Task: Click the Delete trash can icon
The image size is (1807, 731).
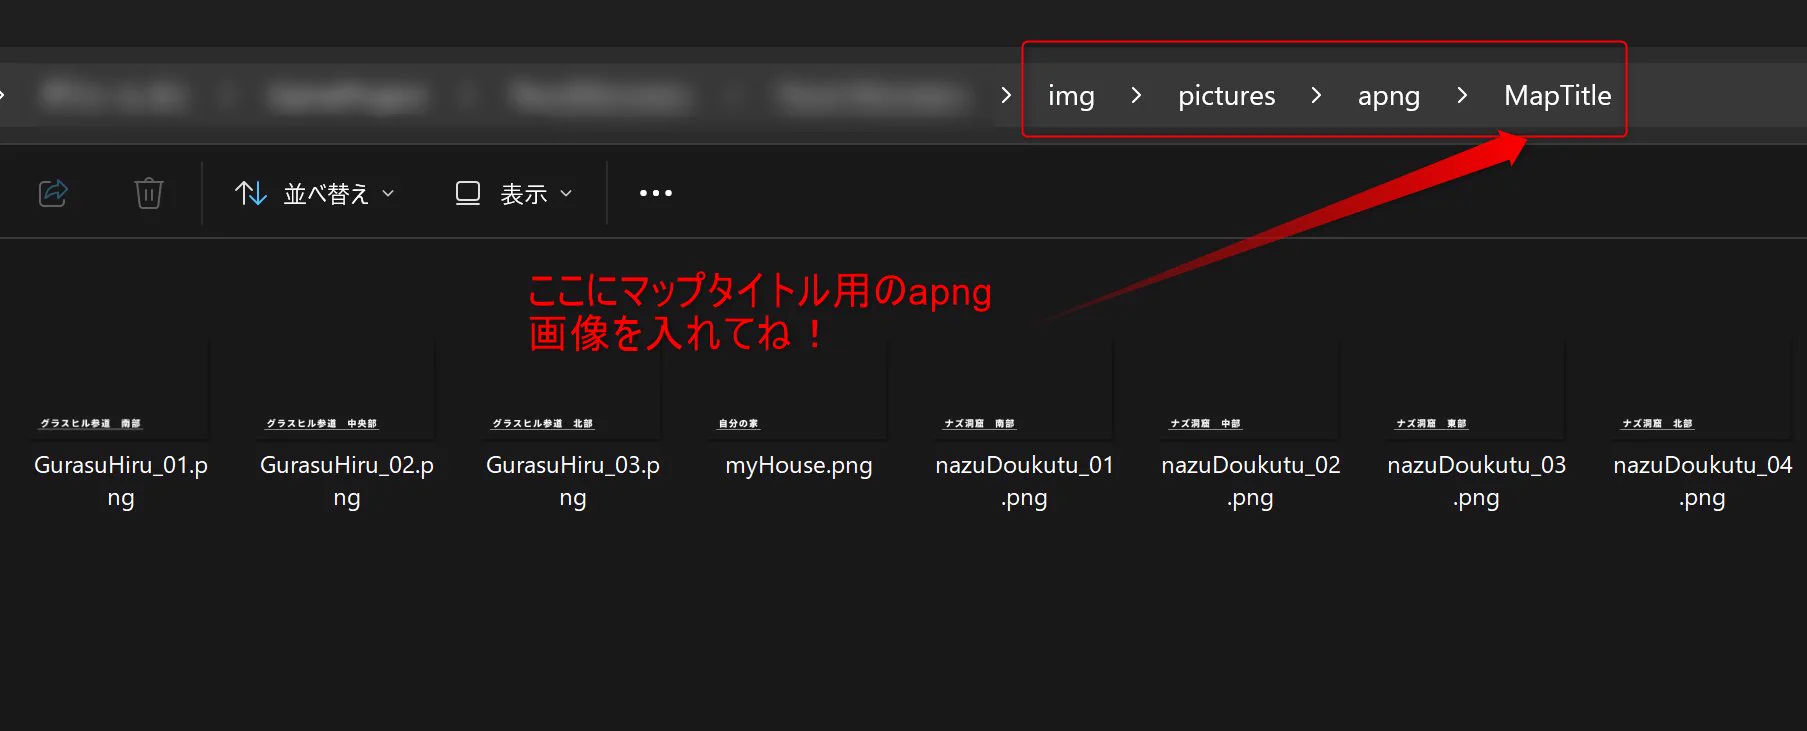Action: point(149,193)
